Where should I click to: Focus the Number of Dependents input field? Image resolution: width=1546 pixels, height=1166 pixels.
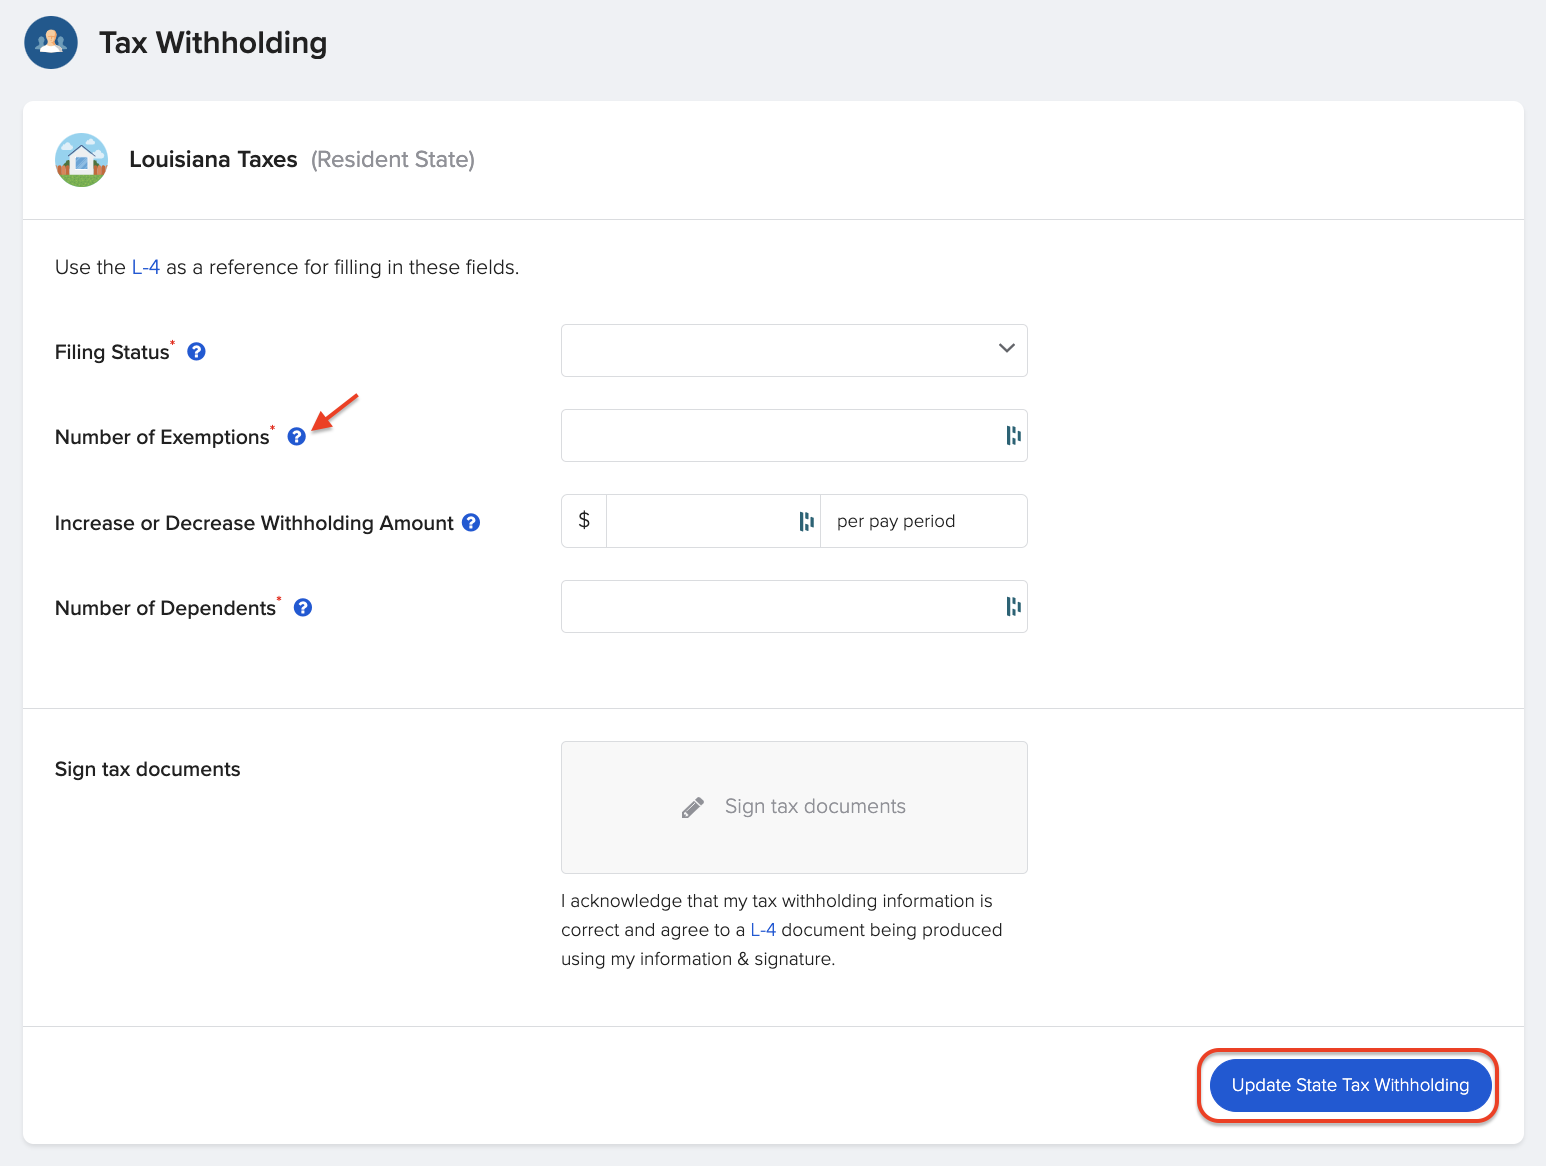pyautogui.click(x=780, y=607)
